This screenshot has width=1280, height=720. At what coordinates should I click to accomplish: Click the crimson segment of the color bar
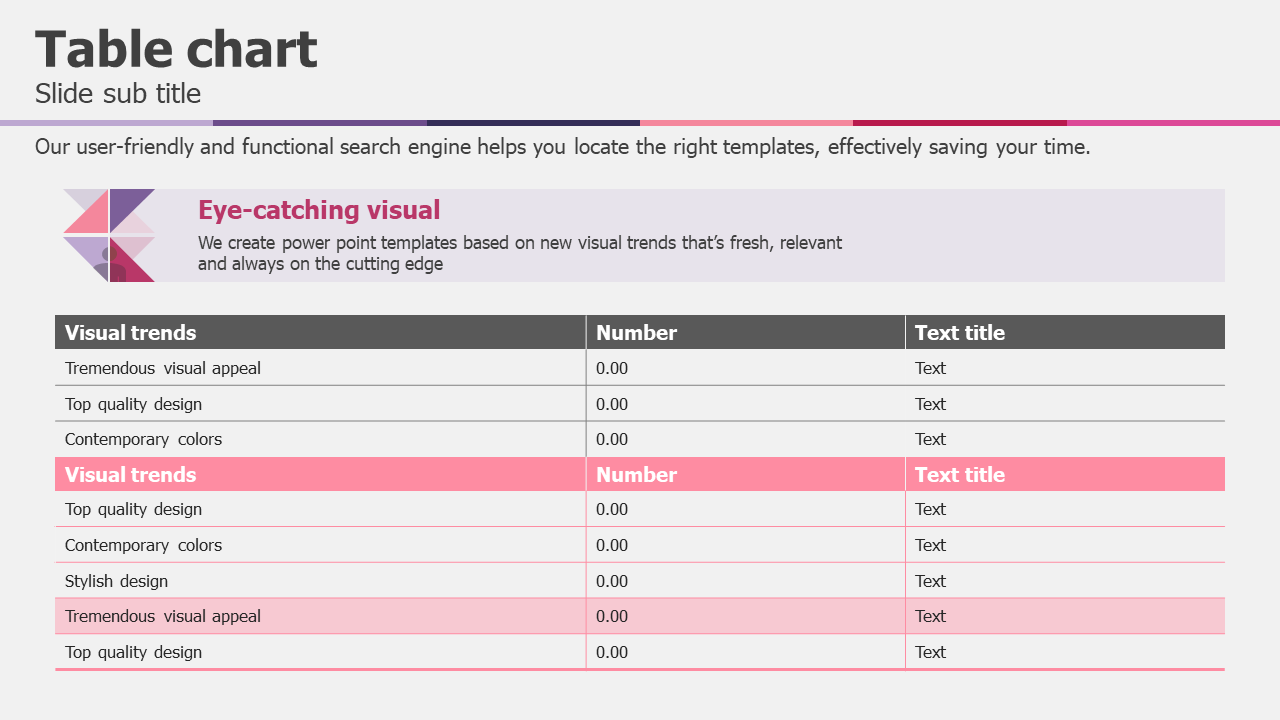pyautogui.click(x=959, y=123)
